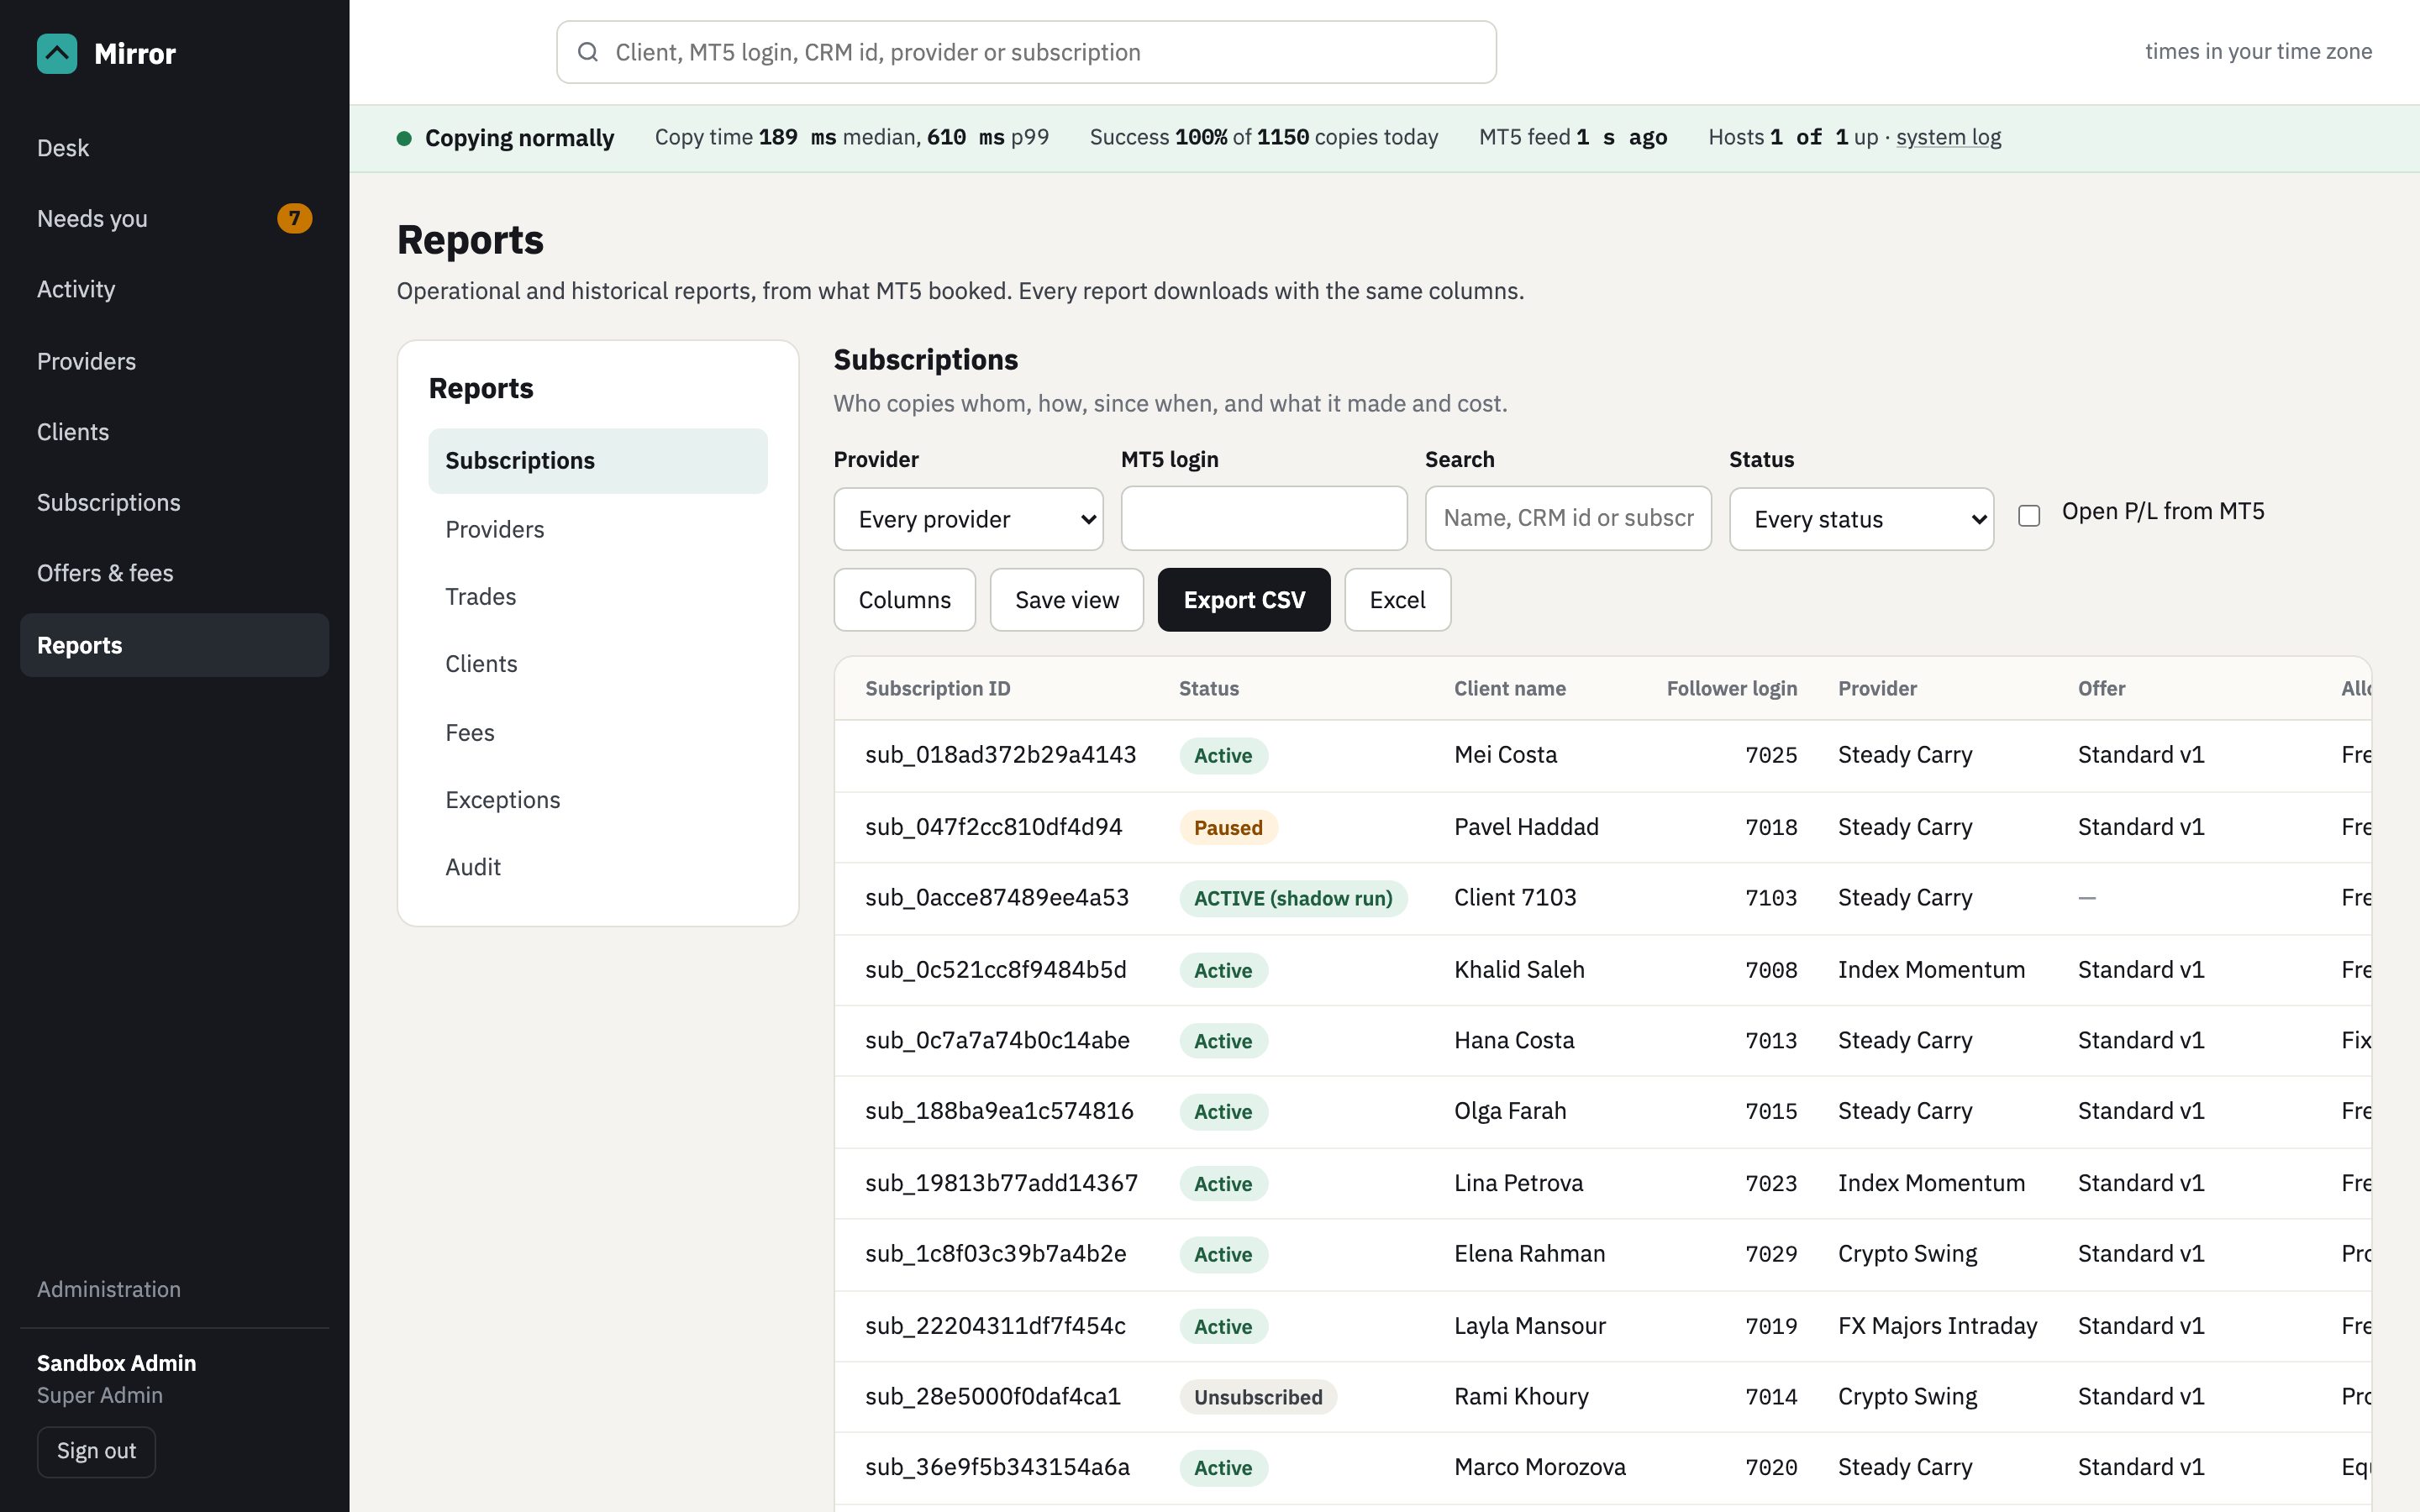This screenshot has width=2420, height=1512.
Task: Toggle Open P/L from MT5 checkbox
Action: tap(2029, 516)
